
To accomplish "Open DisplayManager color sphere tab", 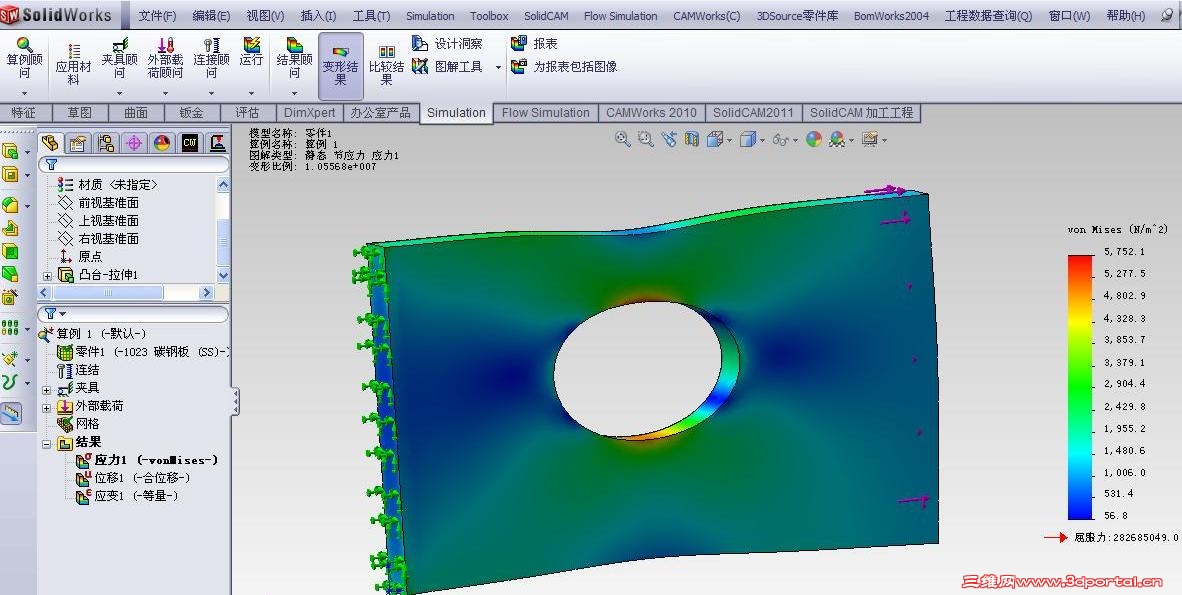I will click(x=162, y=143).
